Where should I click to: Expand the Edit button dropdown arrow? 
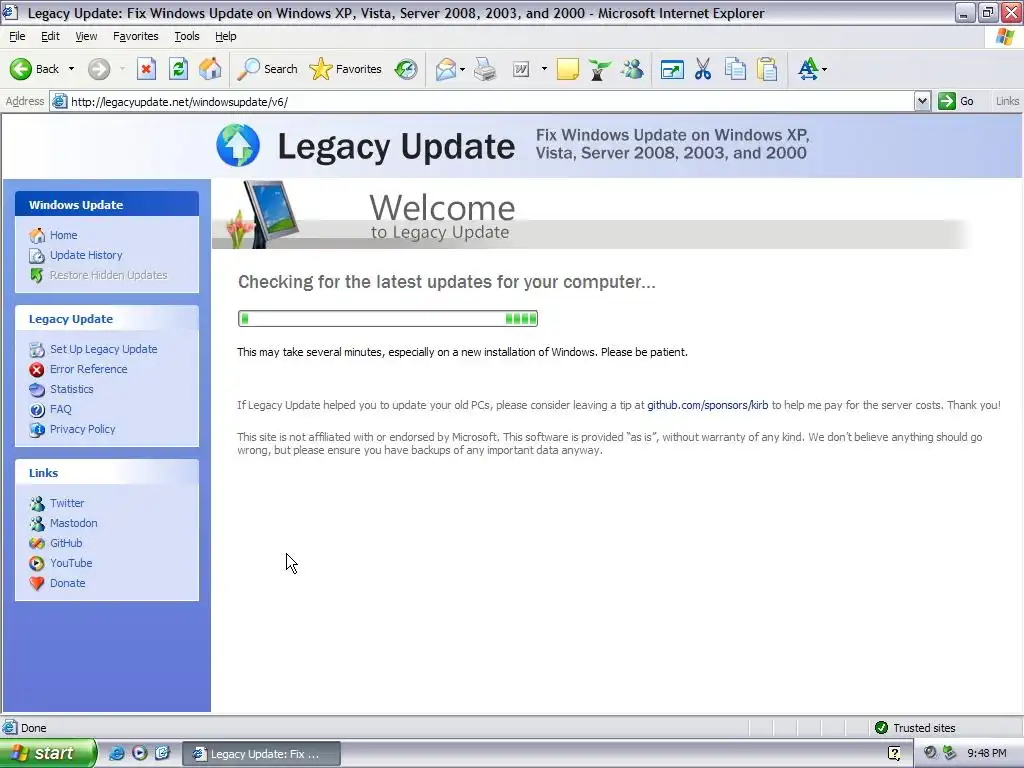(544, 69)
